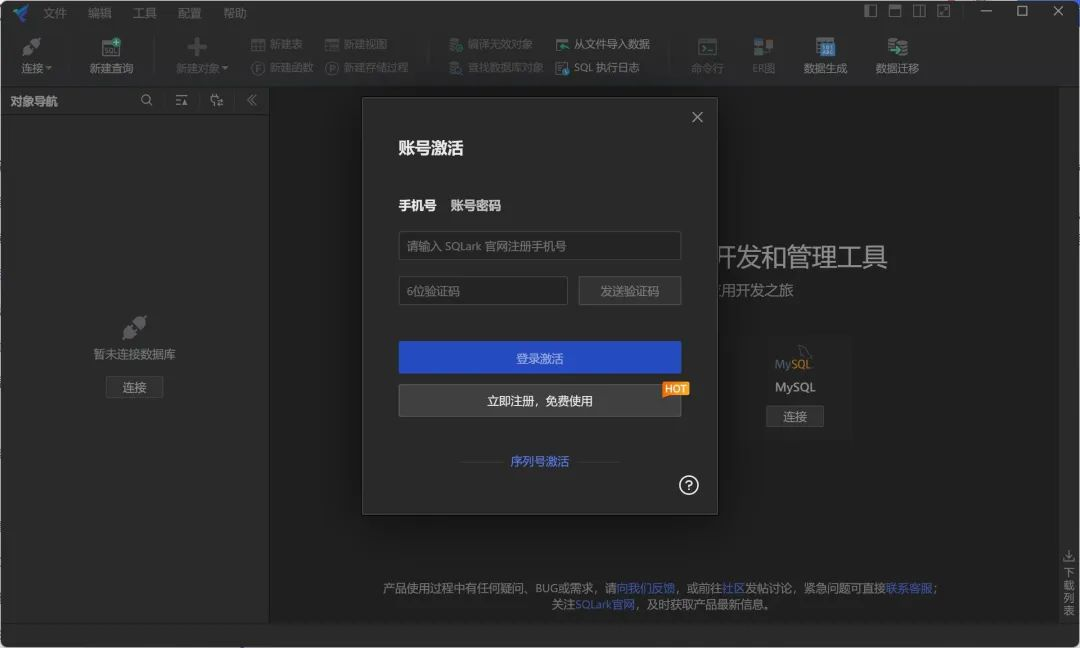
Task: Maximize the SQLark window
Action: pos(1022,11)
